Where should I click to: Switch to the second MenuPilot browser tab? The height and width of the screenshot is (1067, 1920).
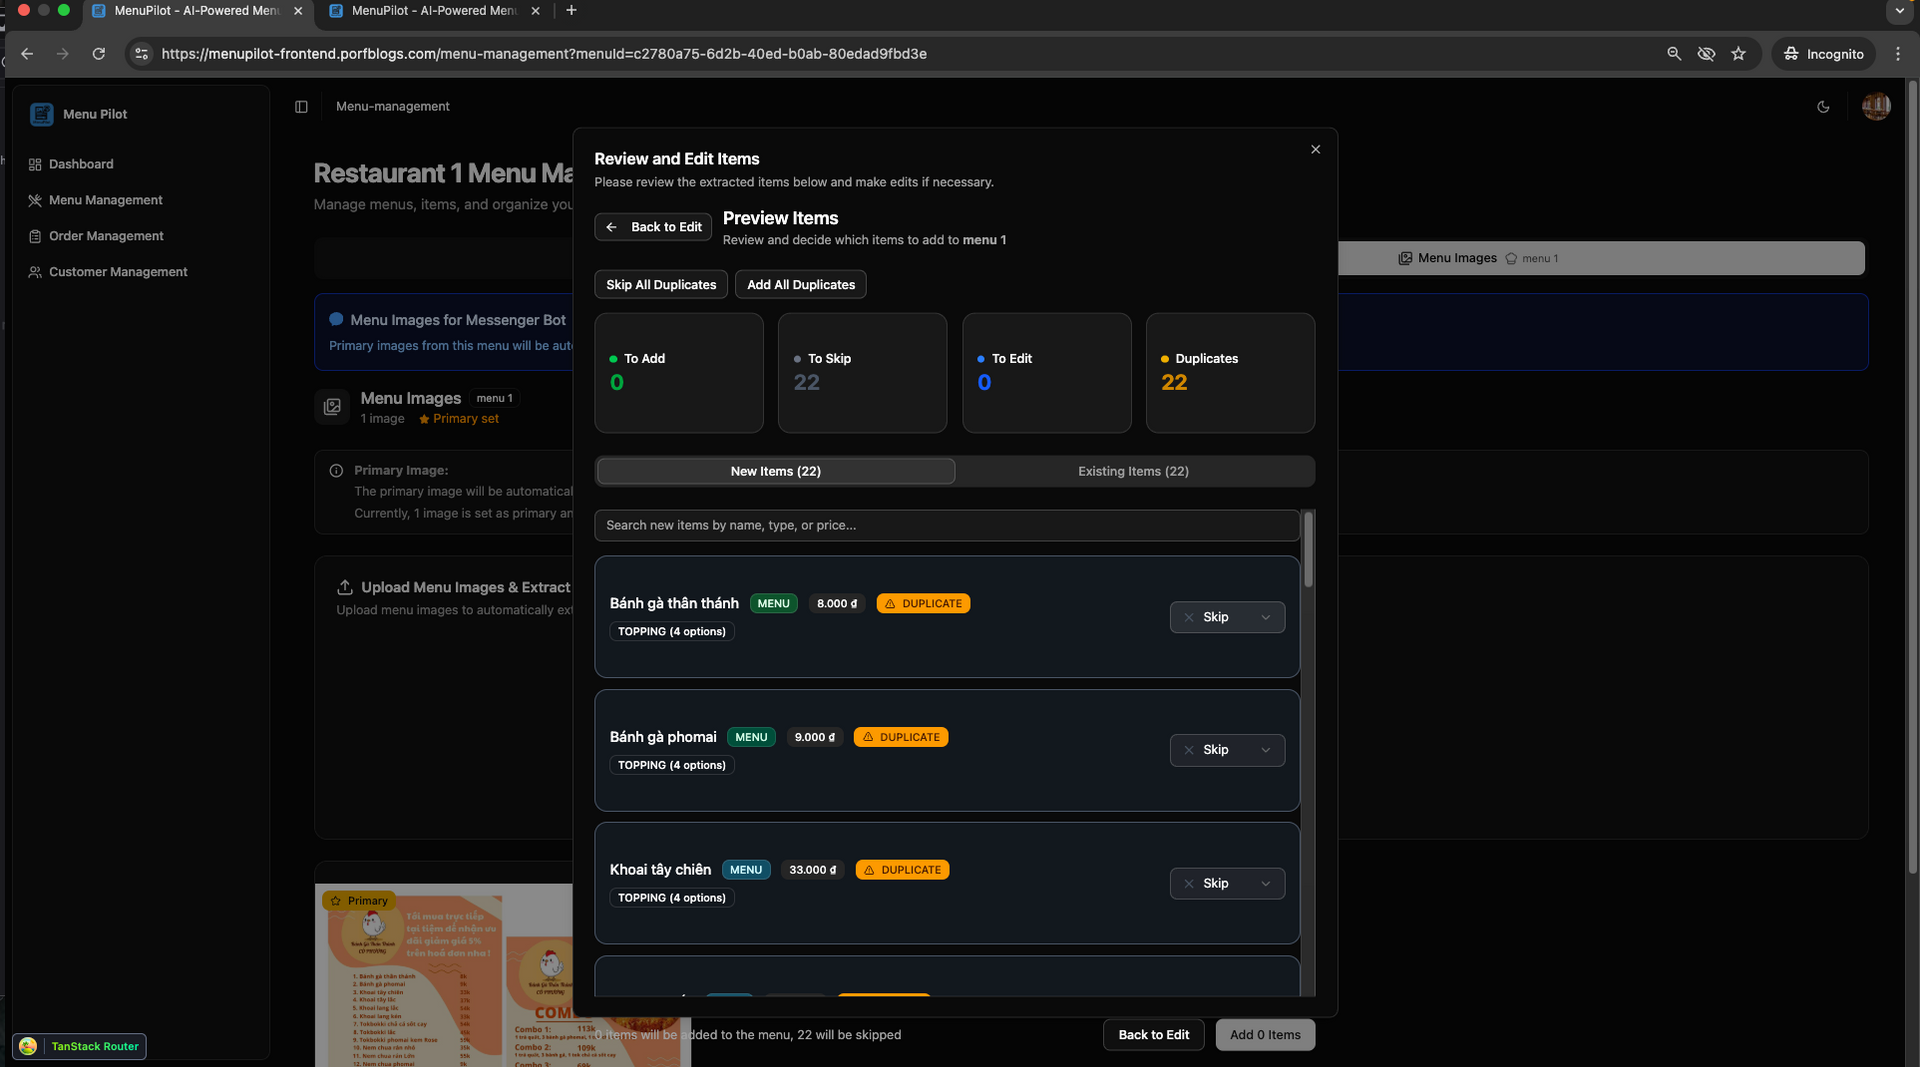coord(435,11)
